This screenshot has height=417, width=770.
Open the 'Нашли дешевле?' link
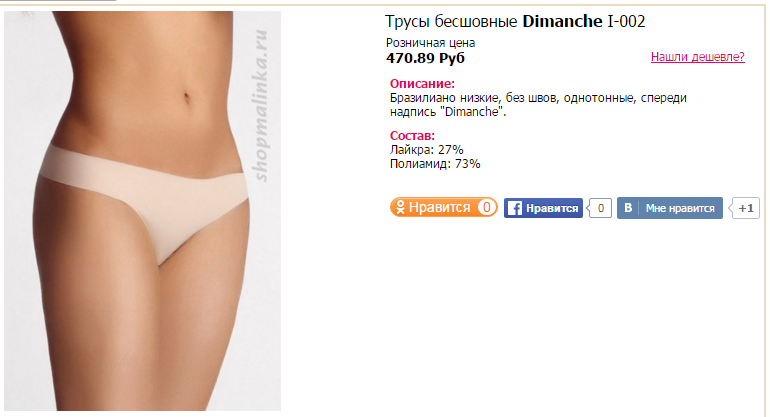[697, 56]
